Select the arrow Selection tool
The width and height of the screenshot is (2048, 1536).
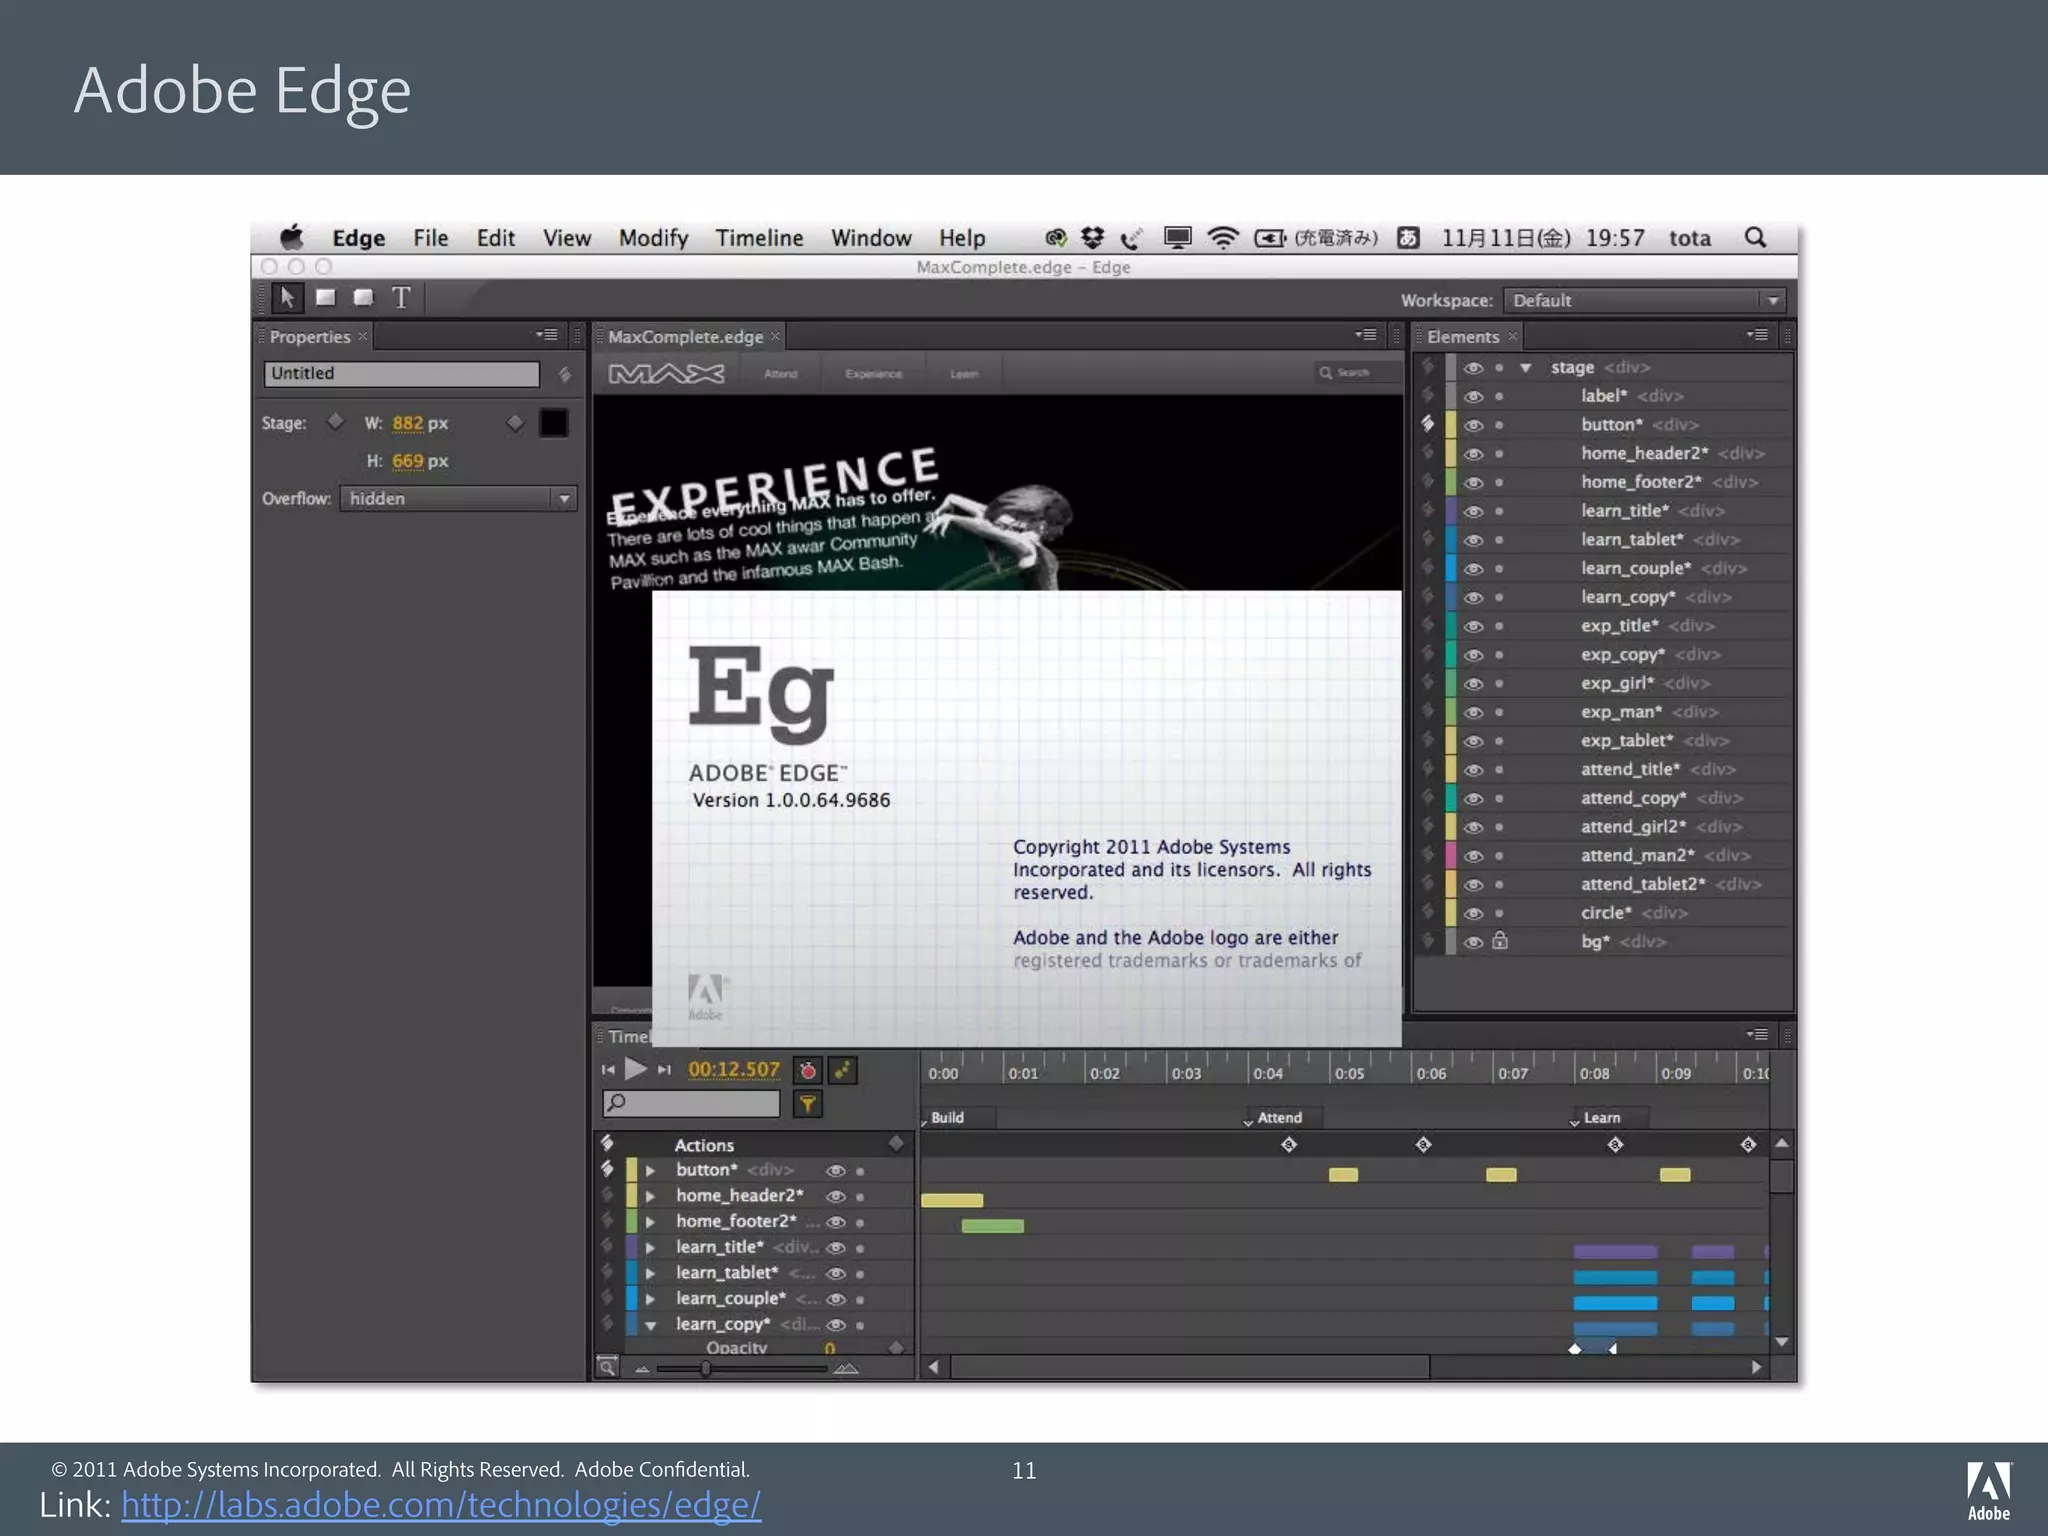tap(287, 297)
